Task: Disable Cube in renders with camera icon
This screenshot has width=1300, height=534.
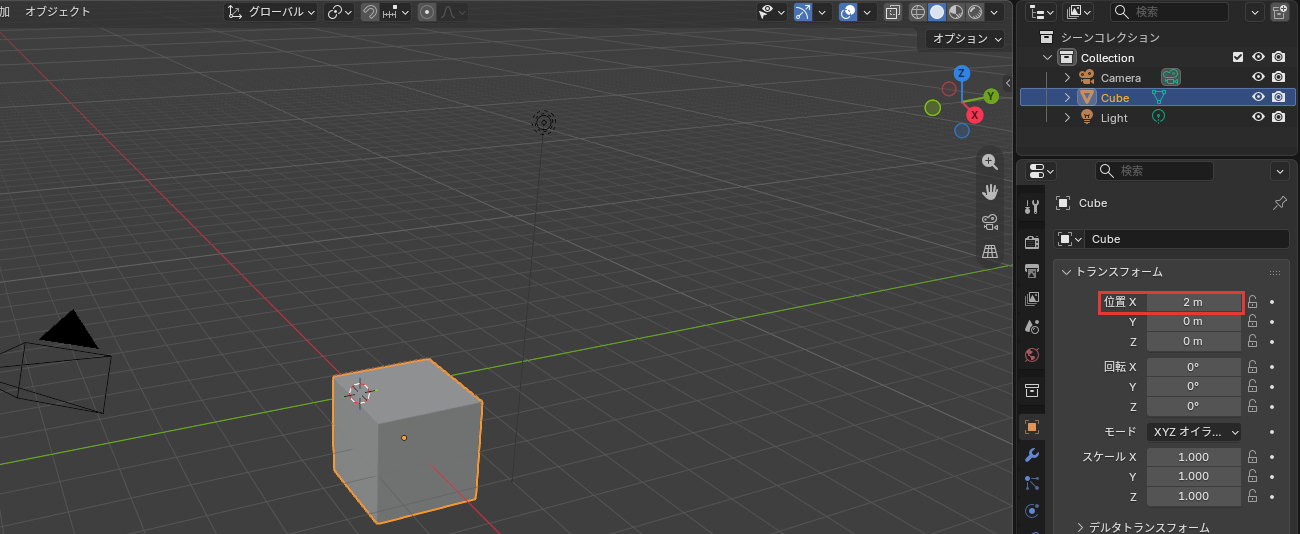Action: pyautogui.click(x=1278, y=97)
